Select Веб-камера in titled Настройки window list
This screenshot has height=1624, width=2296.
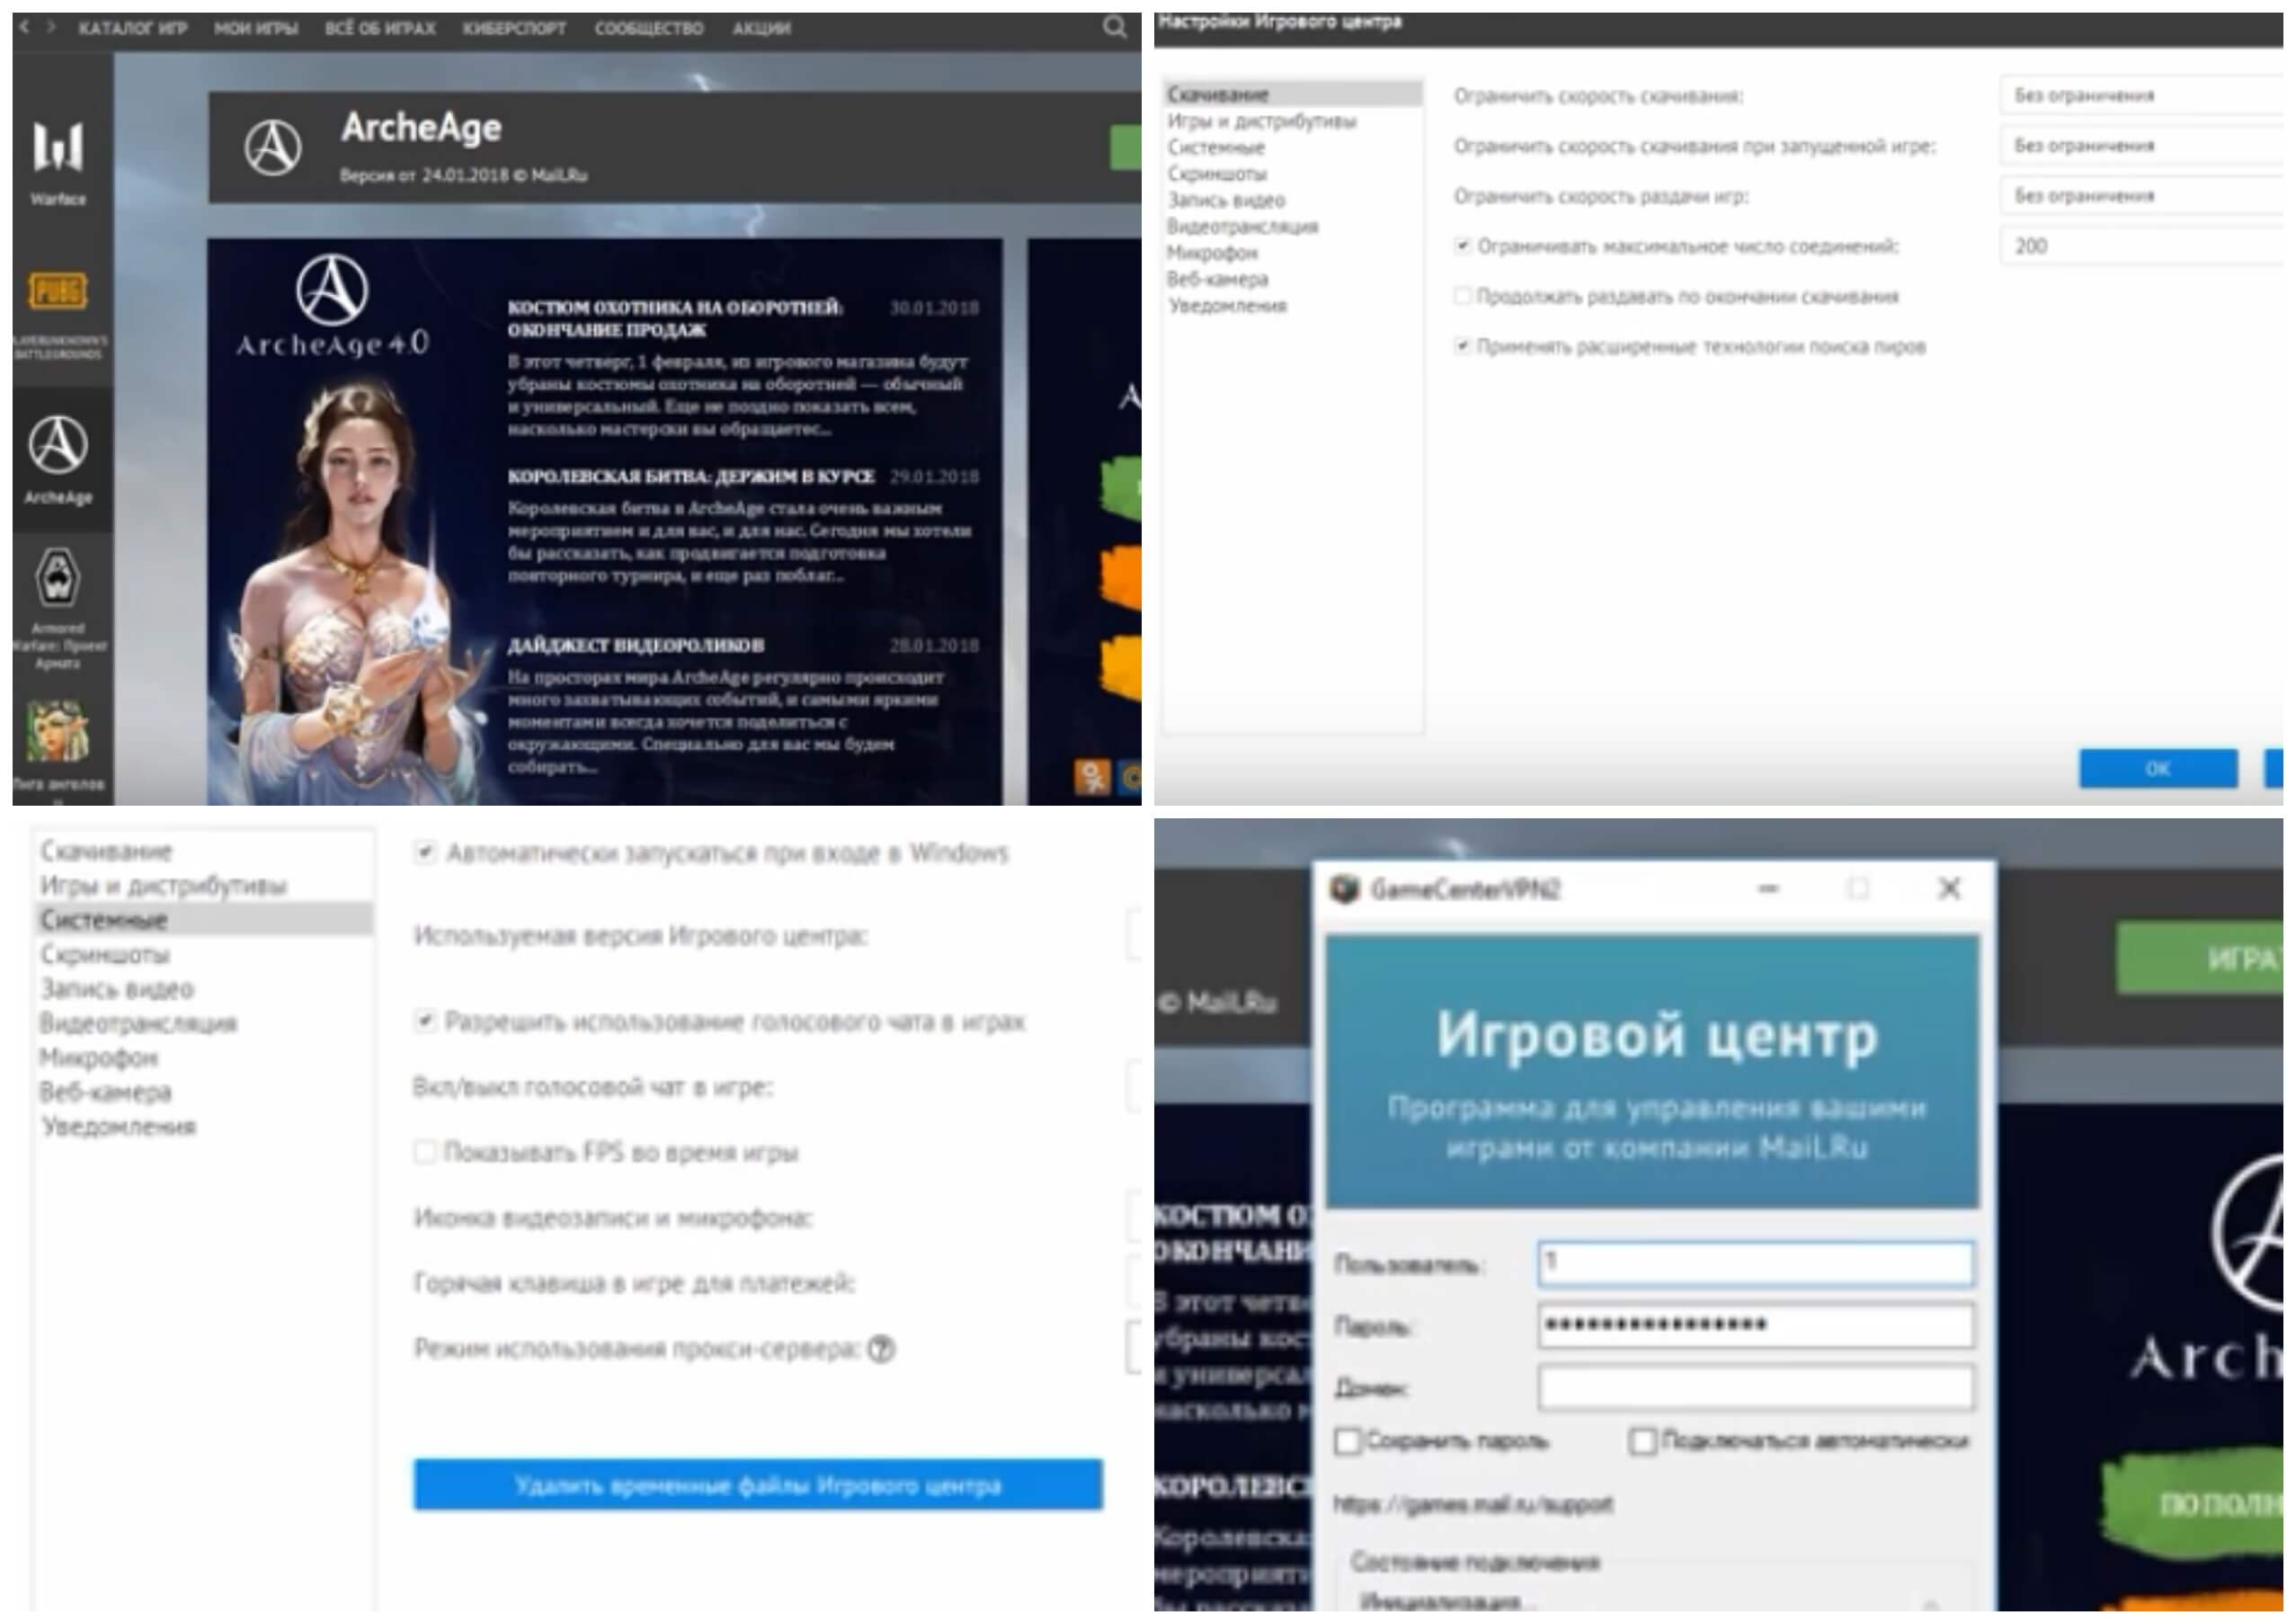(x=1216, y=279)
